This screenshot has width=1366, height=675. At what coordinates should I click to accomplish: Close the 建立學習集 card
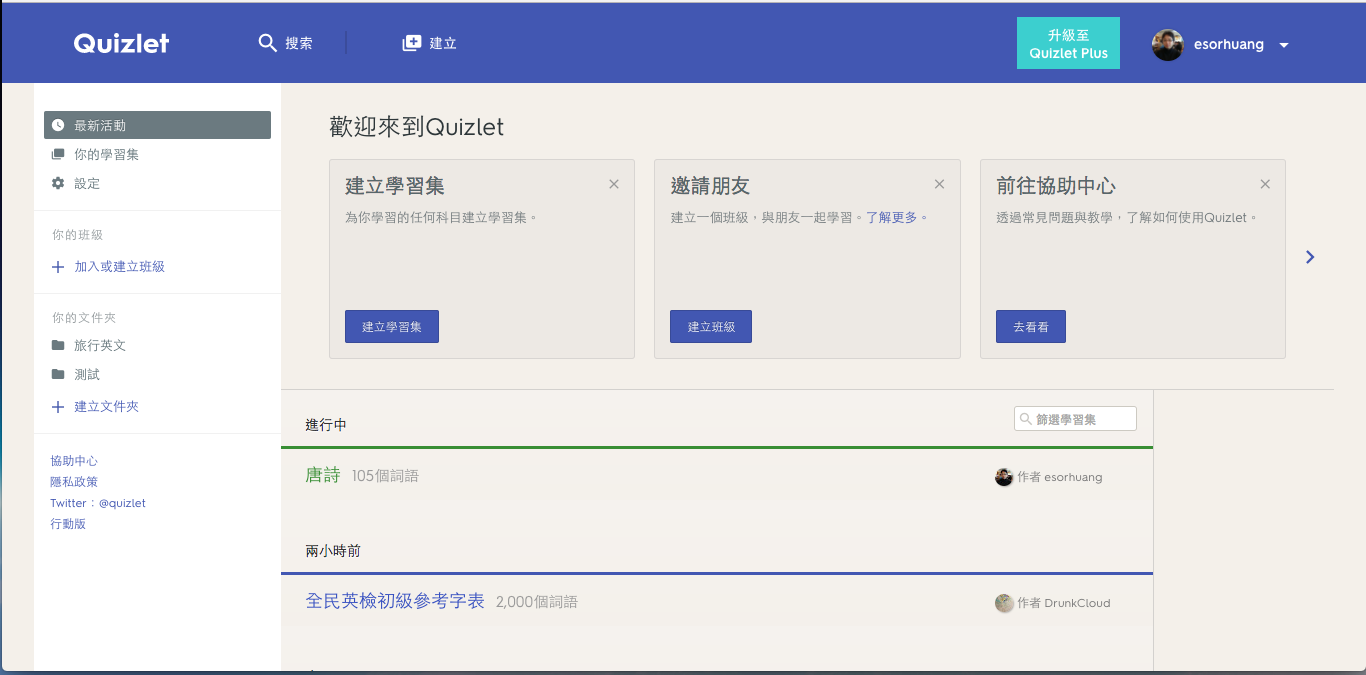point(614,184)
